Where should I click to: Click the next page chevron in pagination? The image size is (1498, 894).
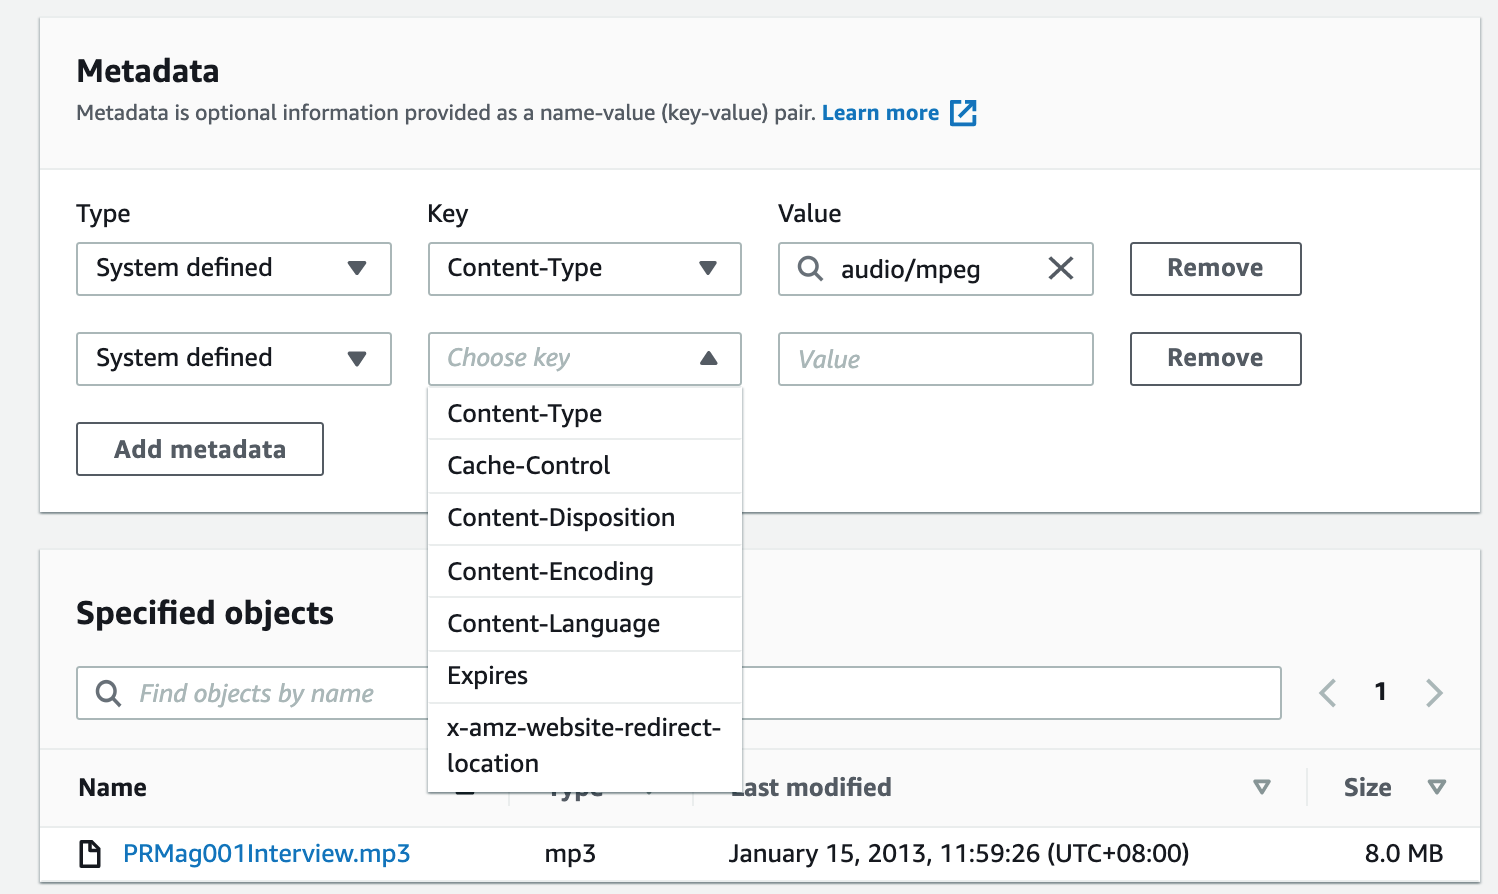1435,691
